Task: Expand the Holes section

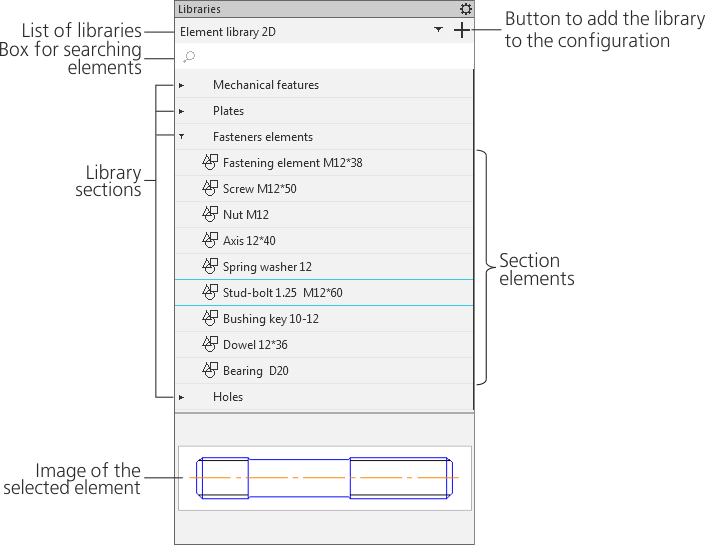Action: tap(182, 397)
